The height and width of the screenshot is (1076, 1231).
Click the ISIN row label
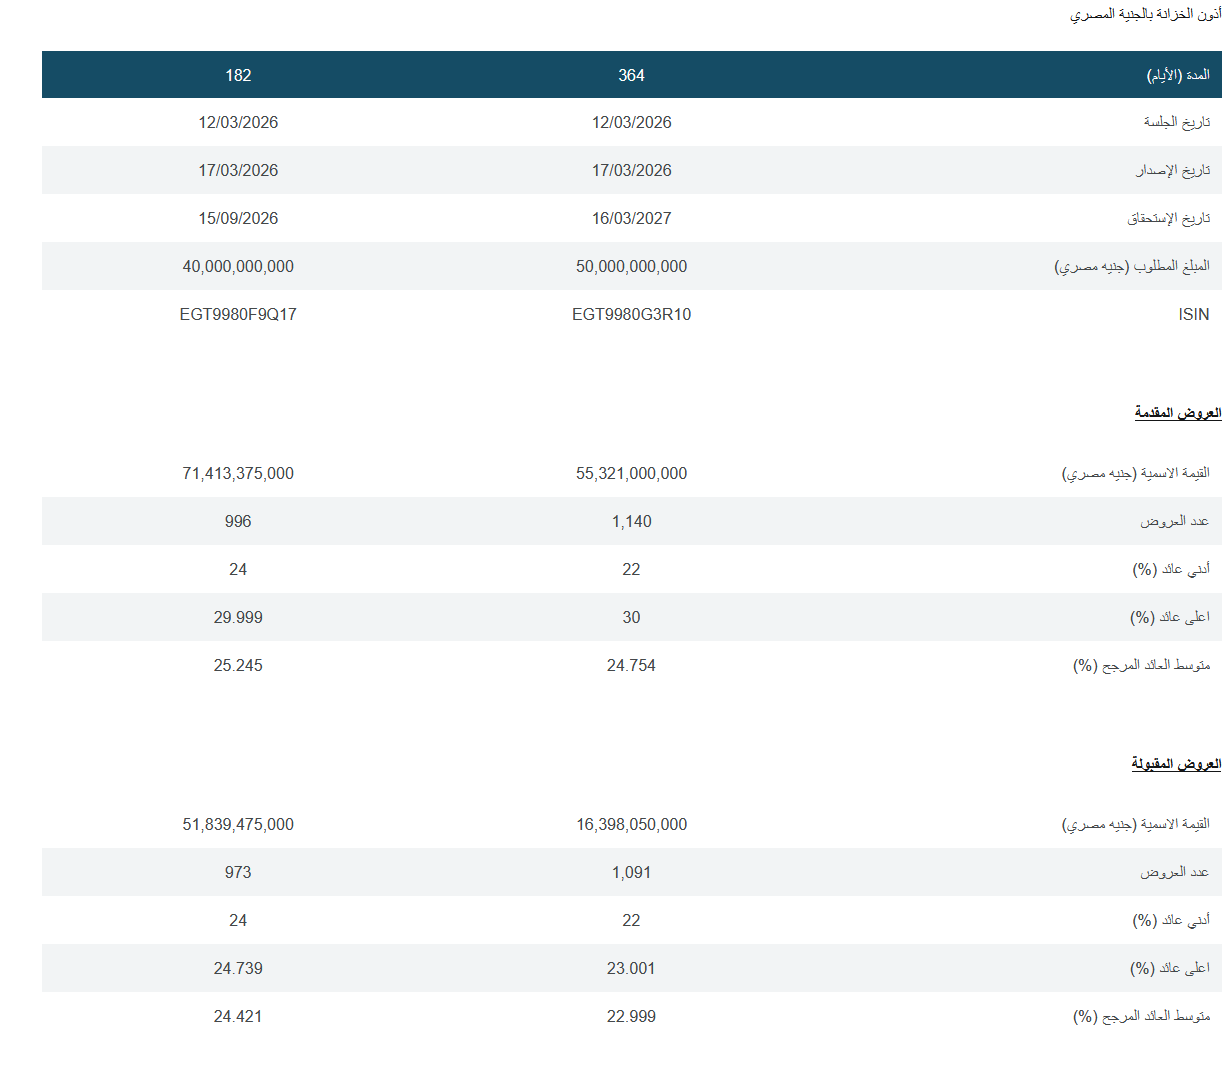1193,314
